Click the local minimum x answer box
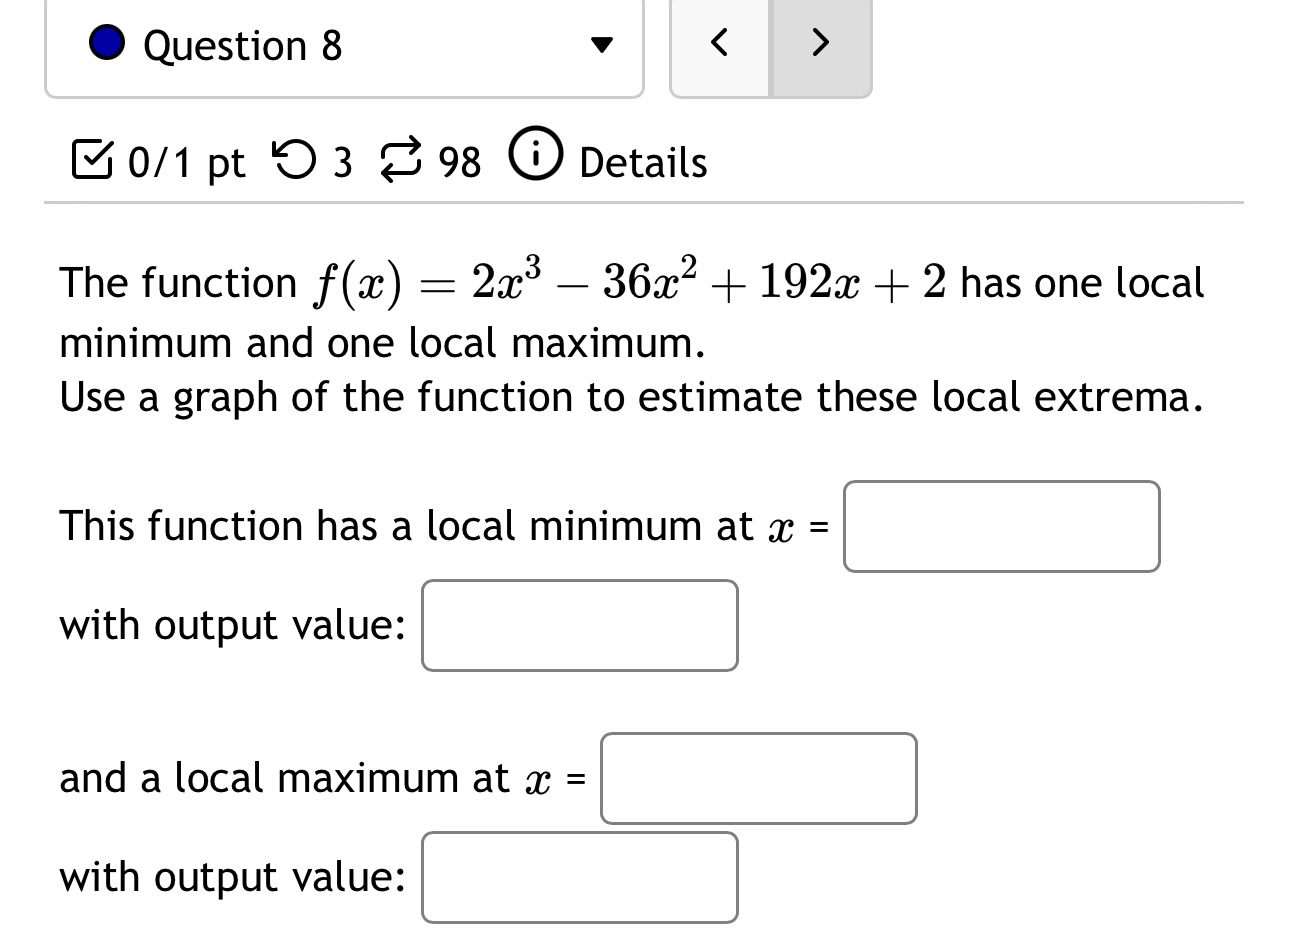This screenshot has height=940, width=1289. click(x=1000, y=526)
